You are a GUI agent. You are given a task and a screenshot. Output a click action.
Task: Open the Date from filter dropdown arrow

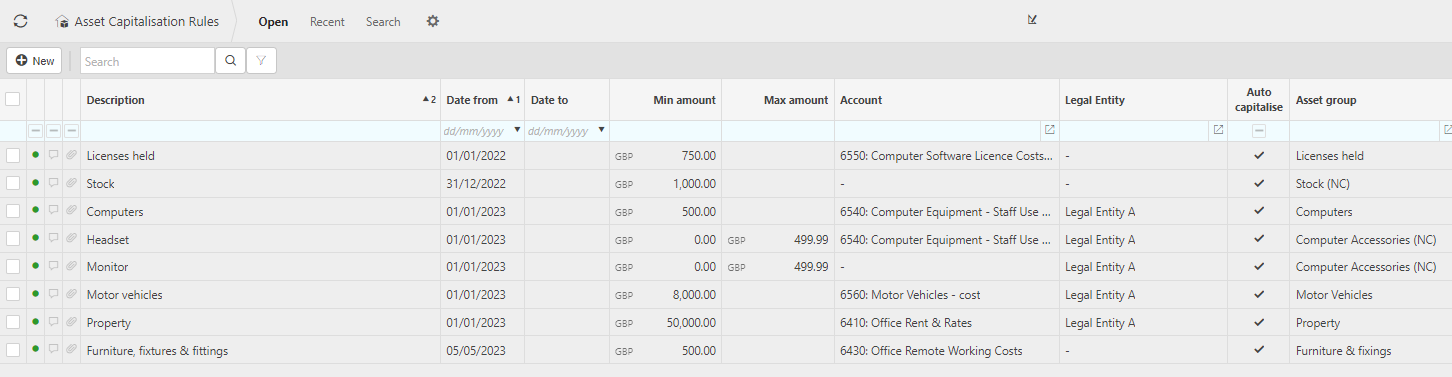(x=517, y=130)
